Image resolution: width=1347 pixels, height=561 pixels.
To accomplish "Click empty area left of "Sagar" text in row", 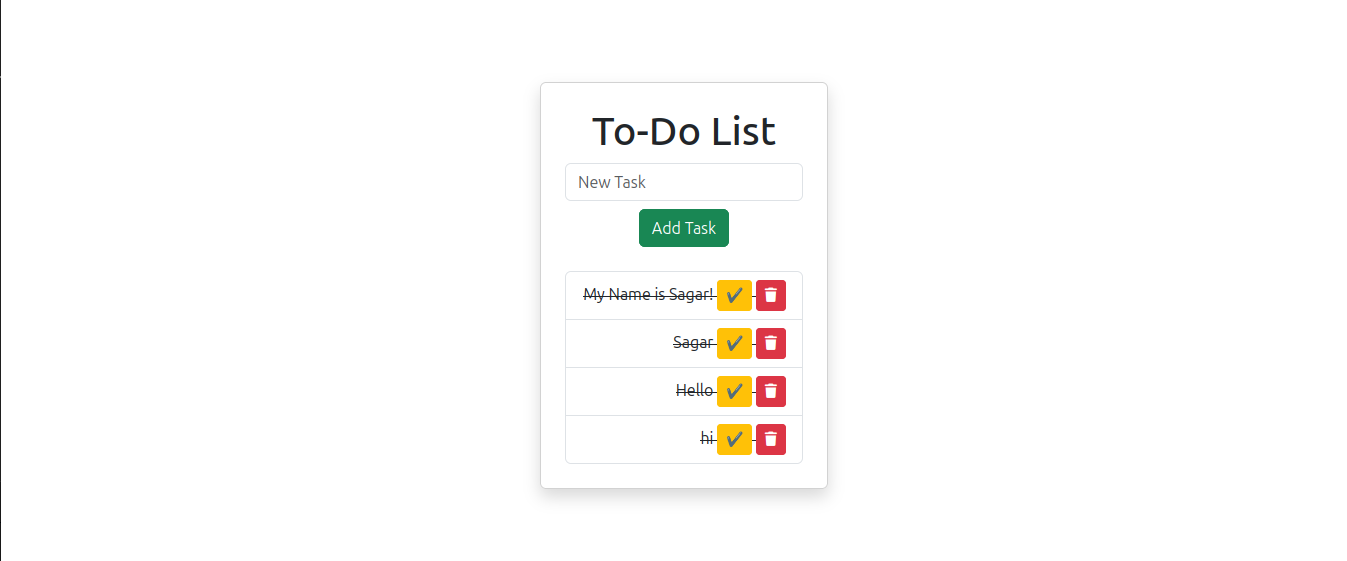I will (618, 343).
